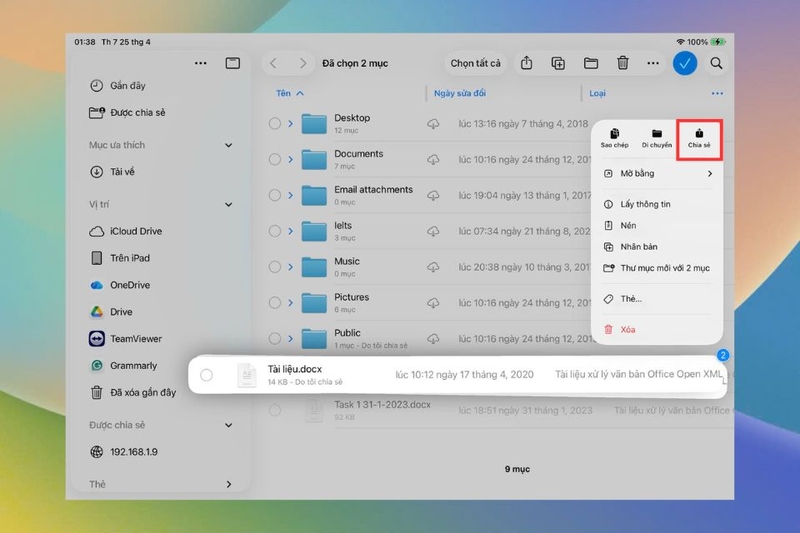This screenshot has height=533, width=800.
Task: Open Trên iPad location
Action: 120,258
